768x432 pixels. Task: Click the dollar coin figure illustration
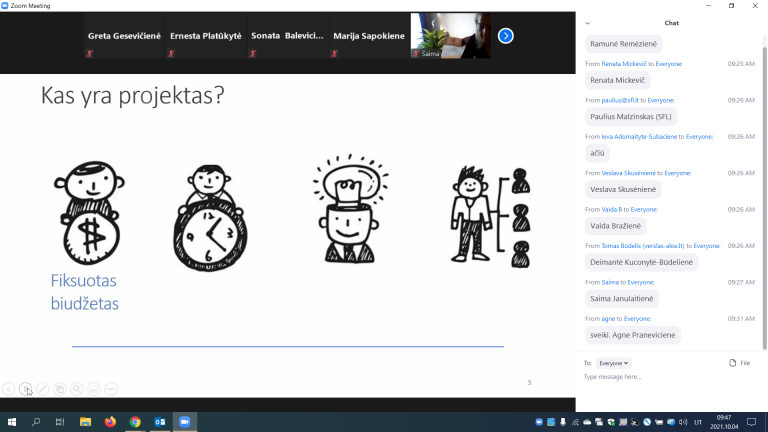[89, 213]
